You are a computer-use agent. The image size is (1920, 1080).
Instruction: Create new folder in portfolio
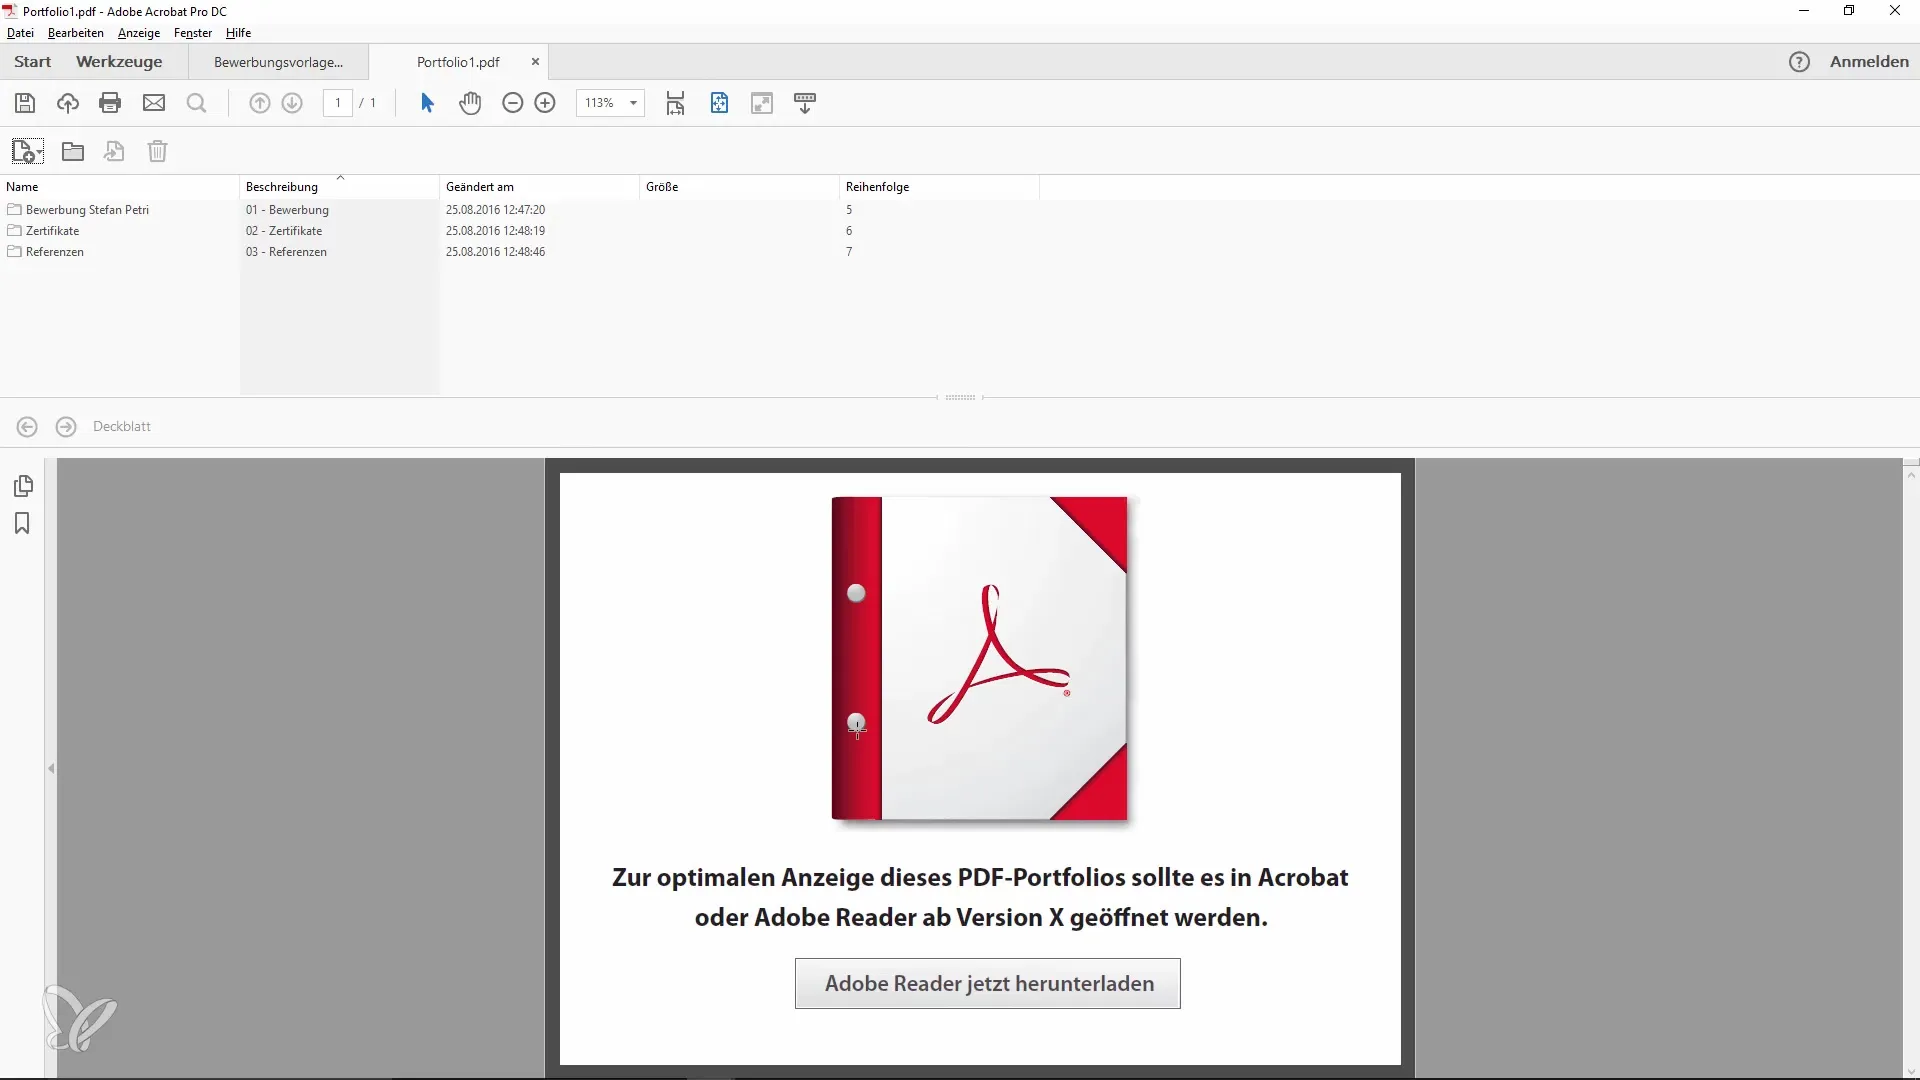[x=73, y=151]
